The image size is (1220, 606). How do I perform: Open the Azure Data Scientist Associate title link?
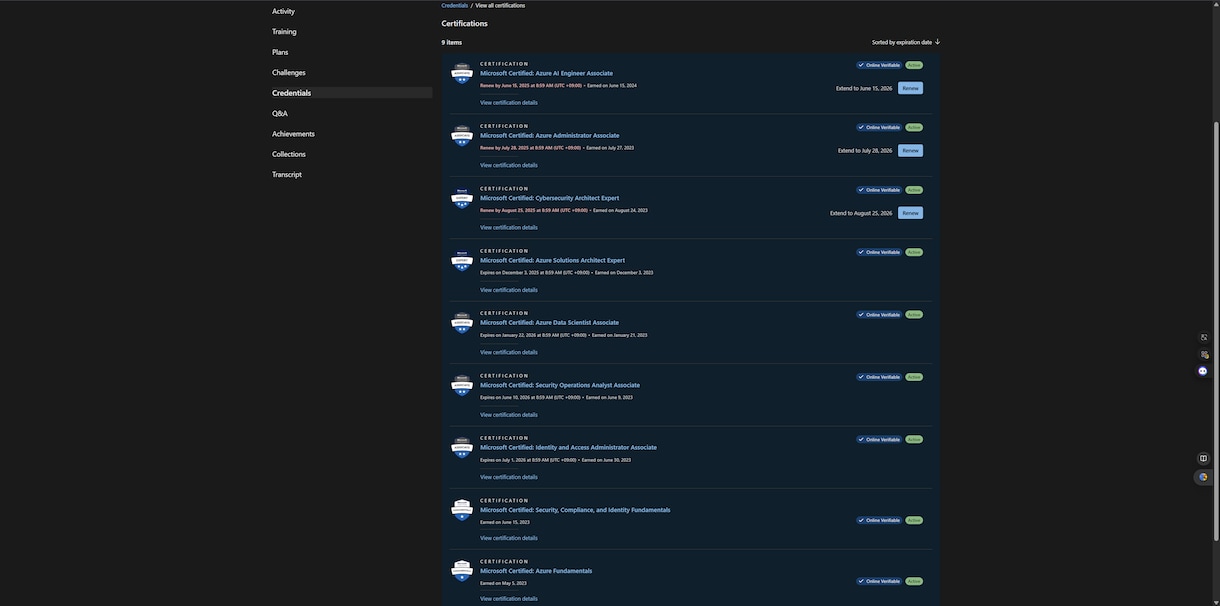click(549, 323)
